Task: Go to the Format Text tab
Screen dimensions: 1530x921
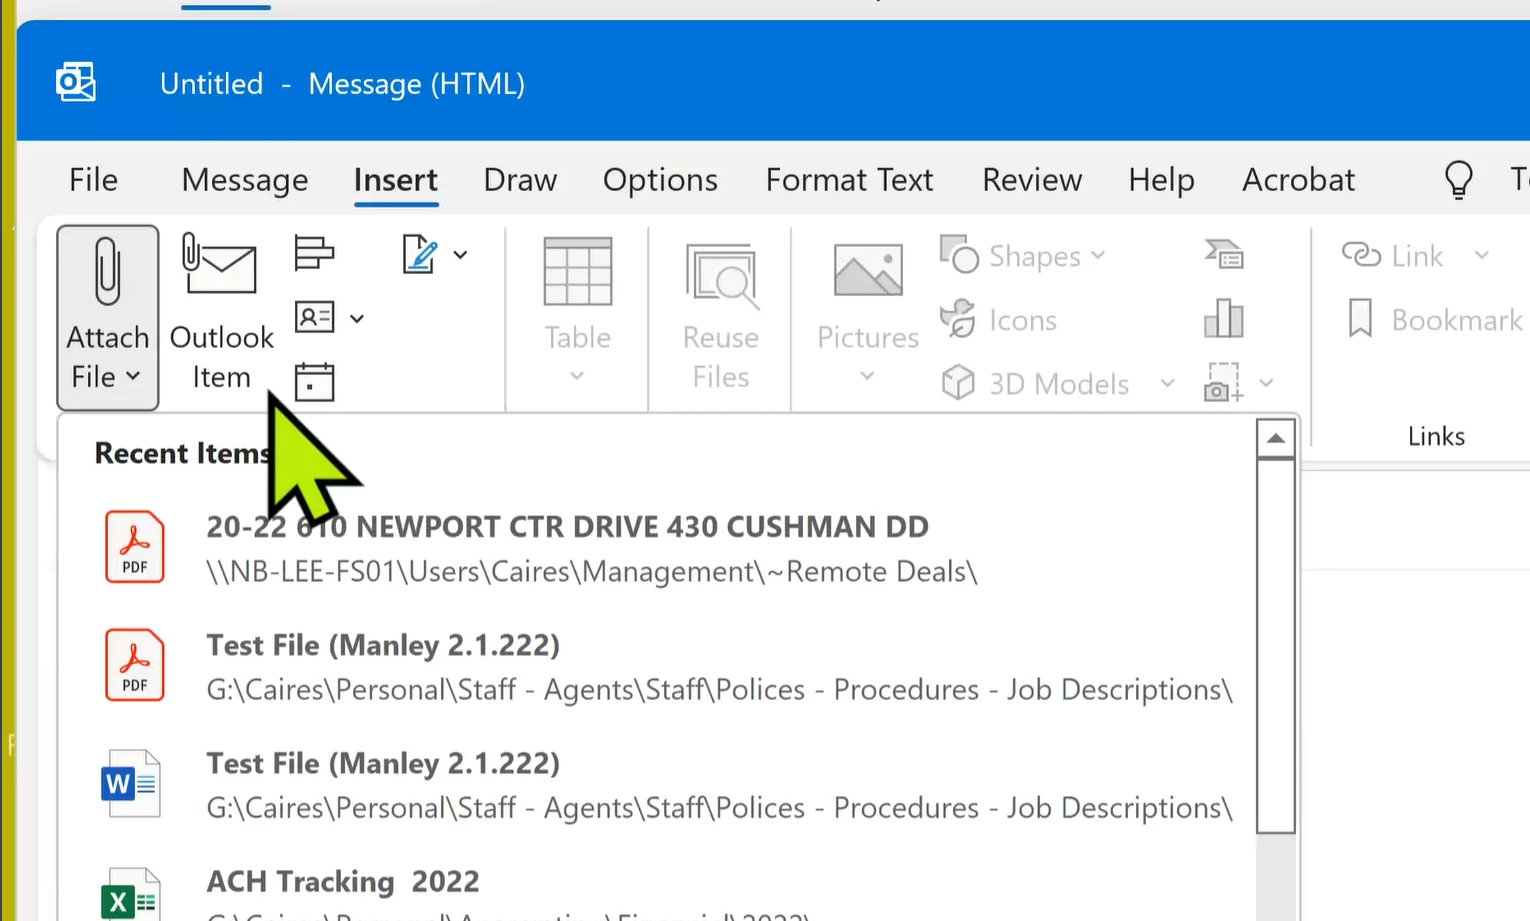Action: [x=849, y=180]
